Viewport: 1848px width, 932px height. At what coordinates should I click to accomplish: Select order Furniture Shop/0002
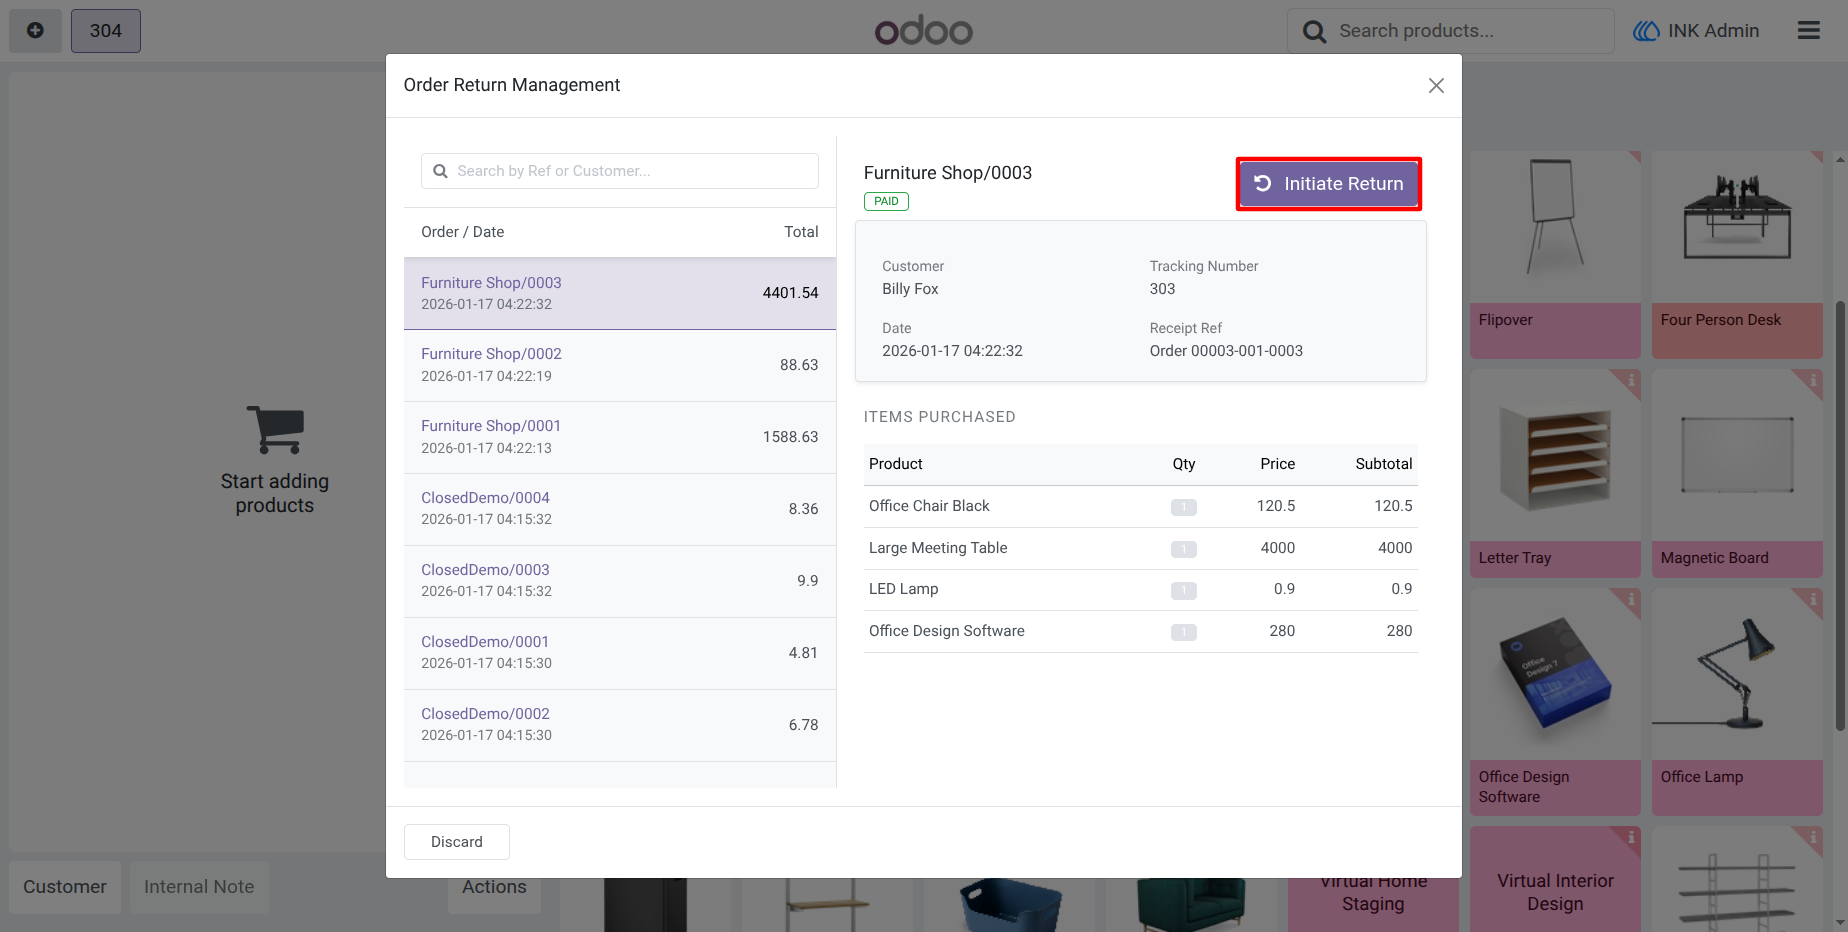tap(620, 365)
